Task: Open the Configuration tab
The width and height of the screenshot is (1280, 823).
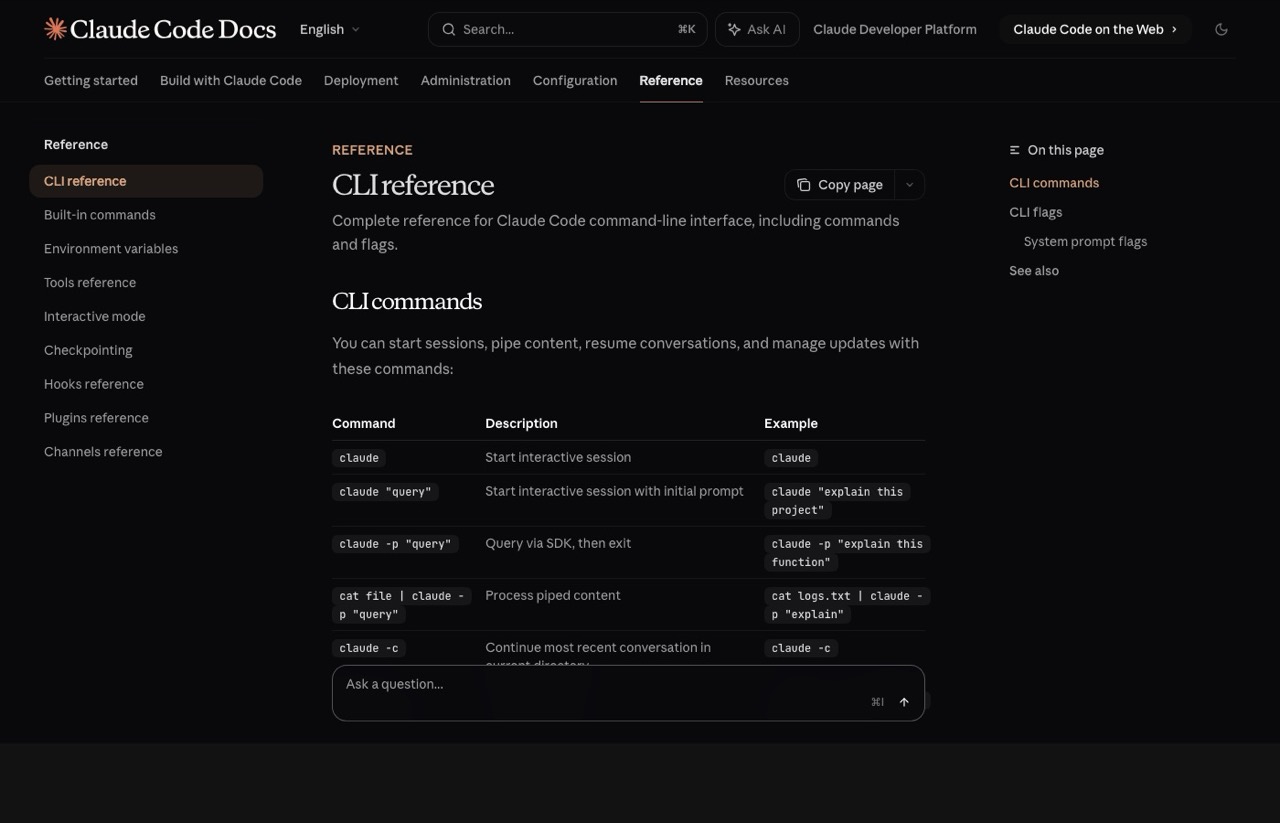Action: (575, 80)
